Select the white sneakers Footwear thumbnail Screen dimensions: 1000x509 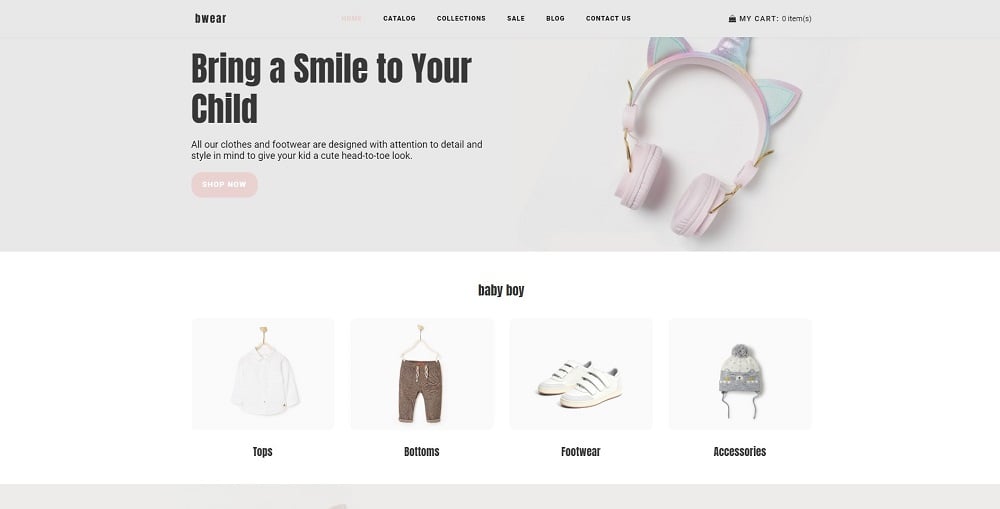581,374
